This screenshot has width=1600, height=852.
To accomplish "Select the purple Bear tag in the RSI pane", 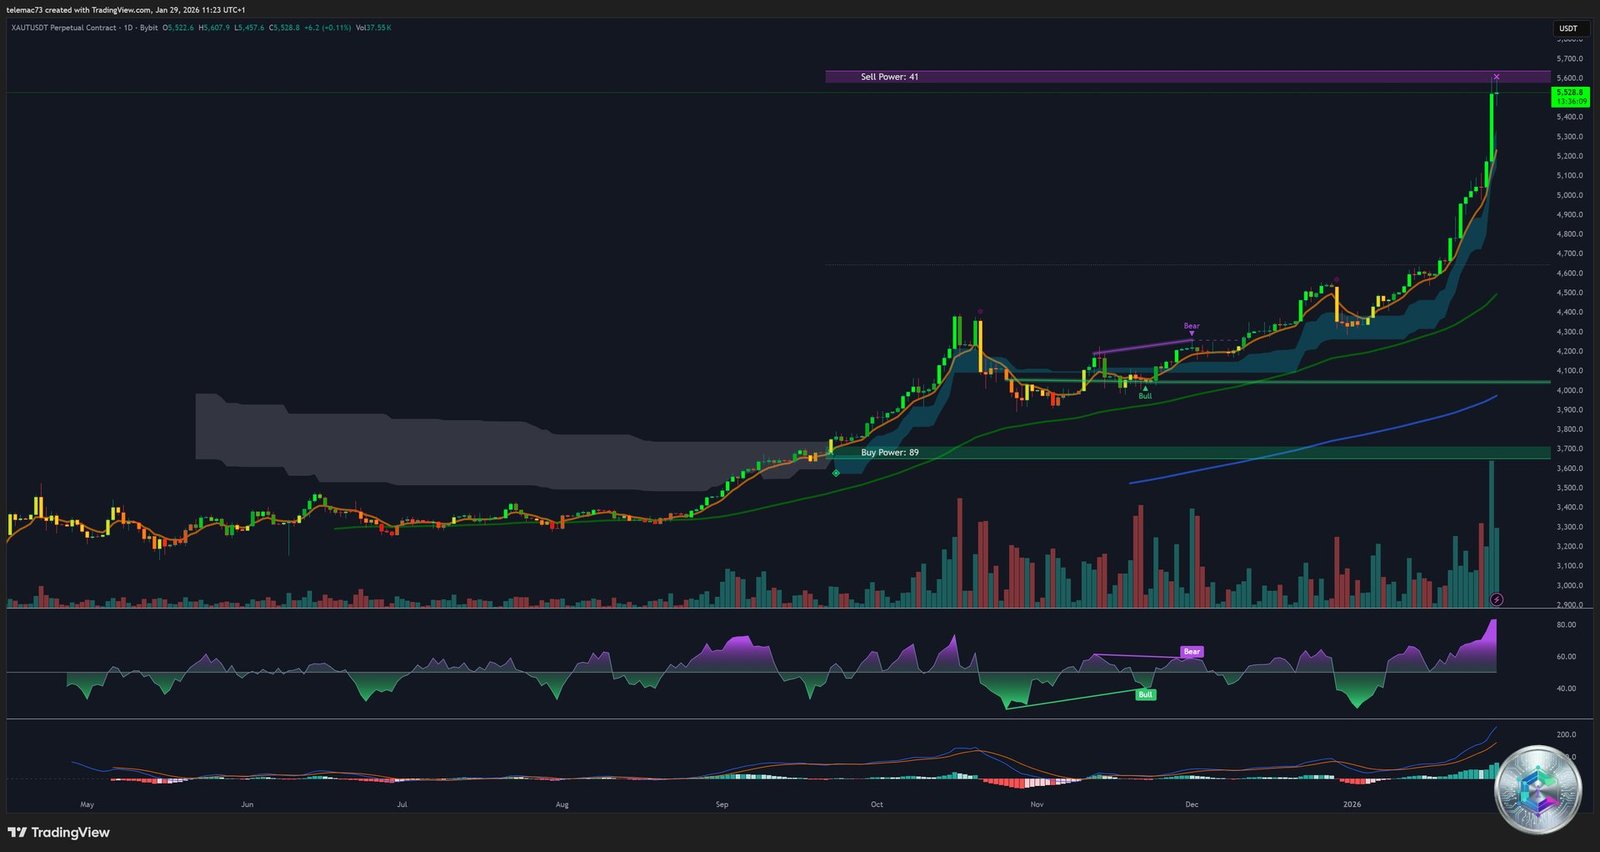I will tap(1191, 652).
